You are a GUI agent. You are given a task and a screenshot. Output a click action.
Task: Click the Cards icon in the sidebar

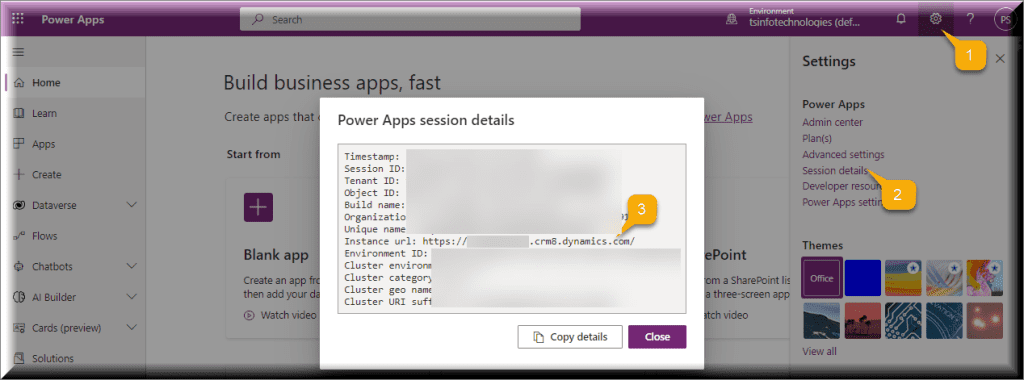(x=20, y=328)
